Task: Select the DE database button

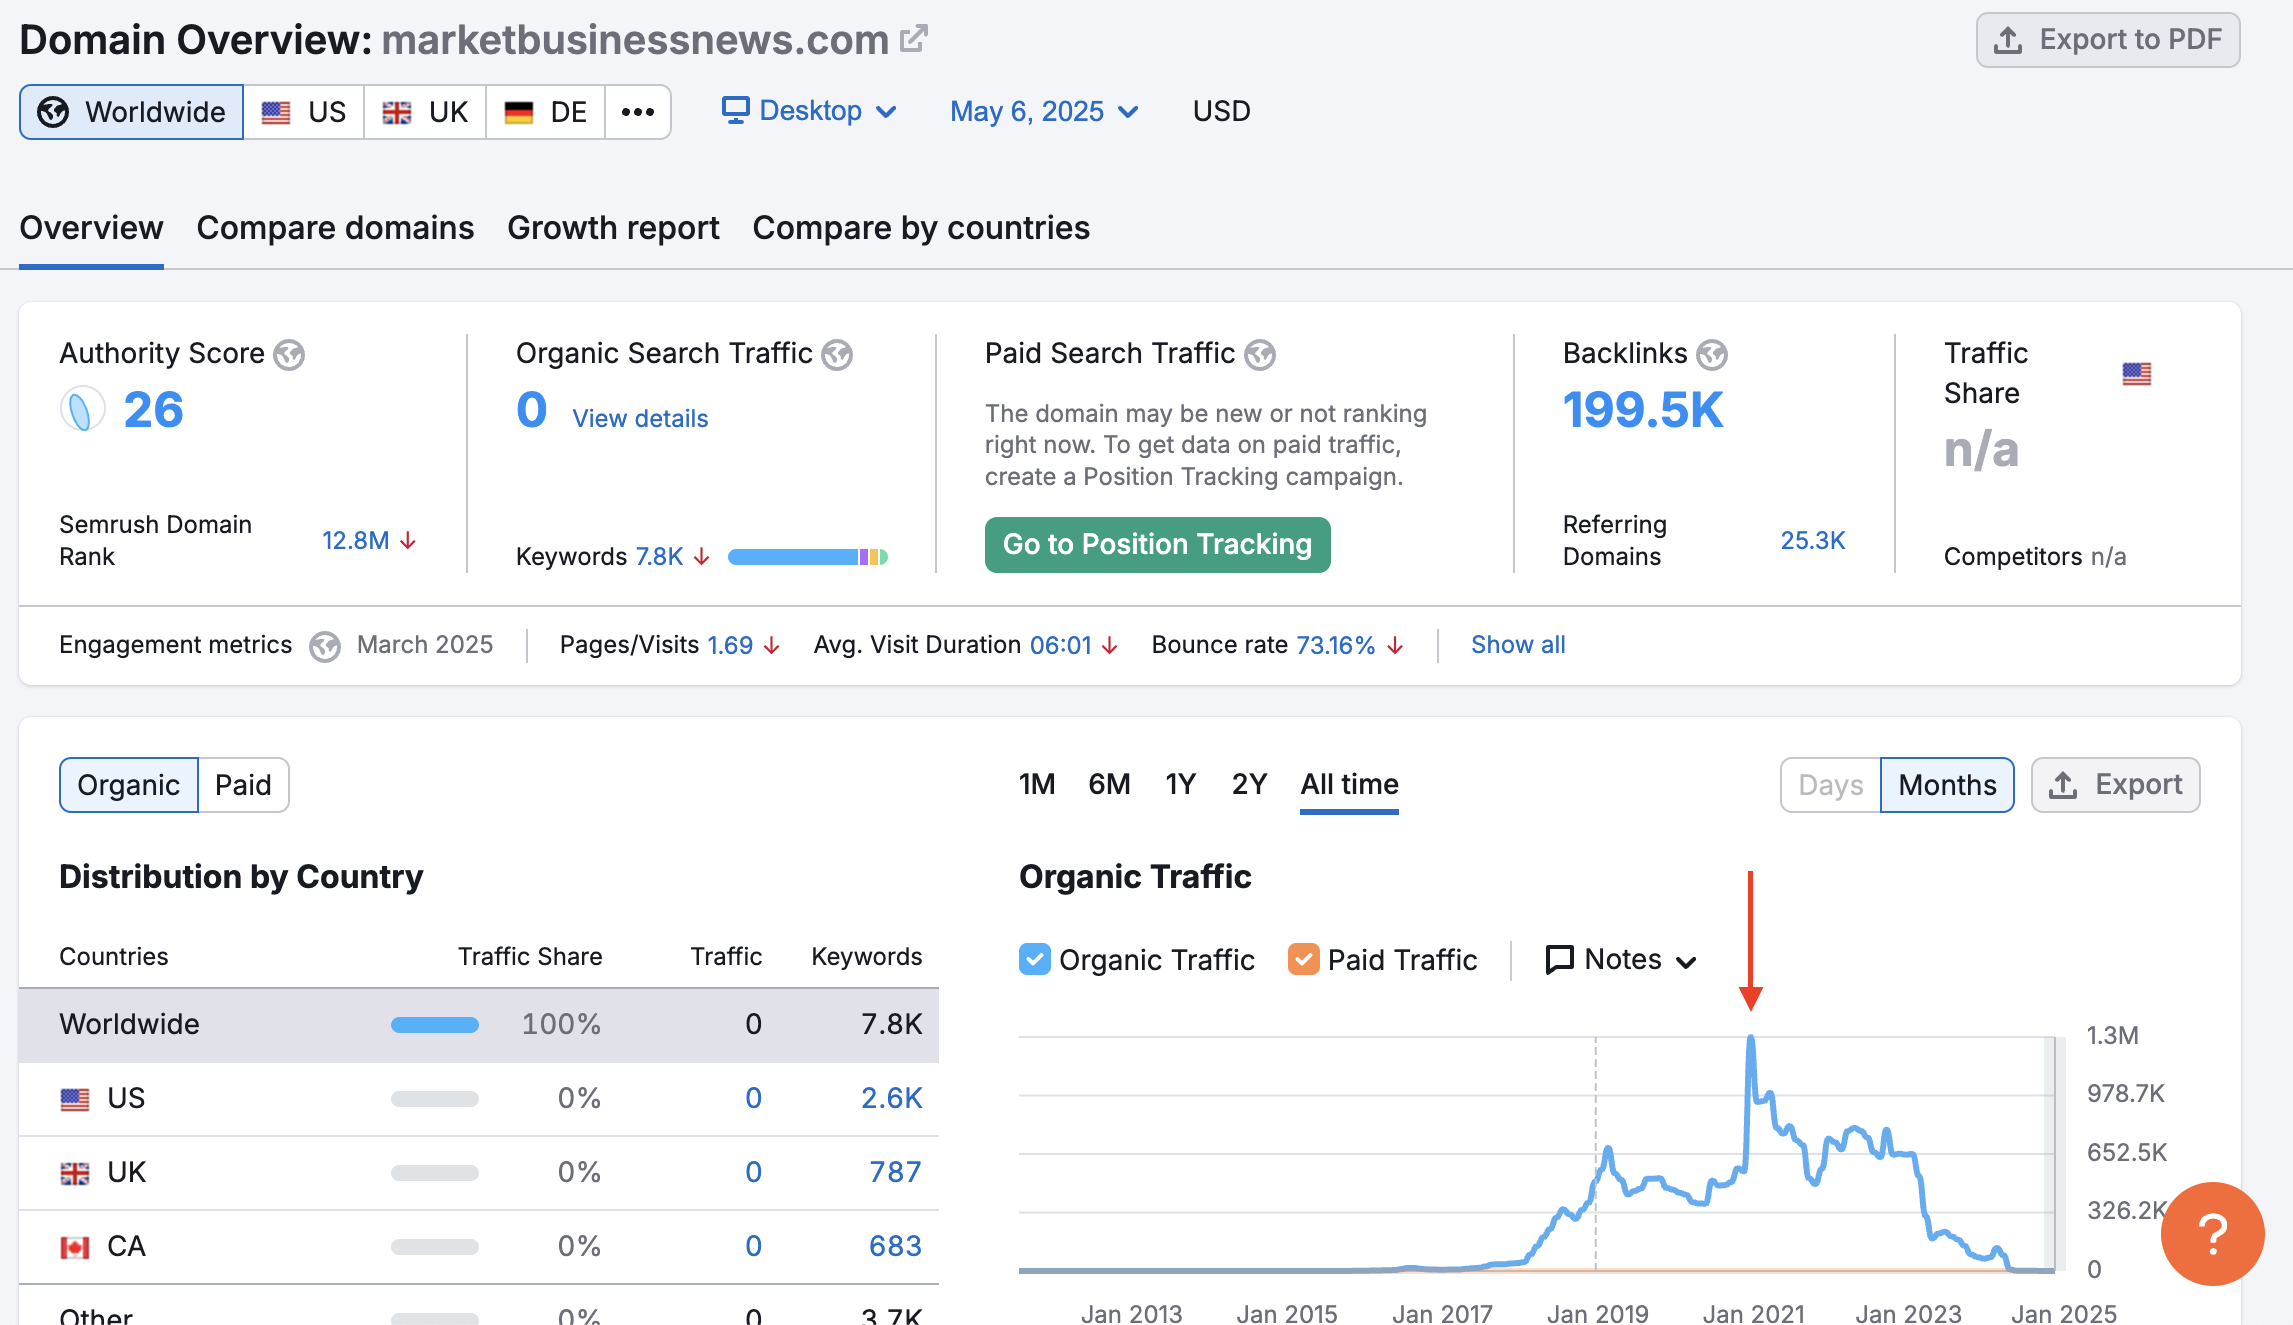Action: click(546, 112)
